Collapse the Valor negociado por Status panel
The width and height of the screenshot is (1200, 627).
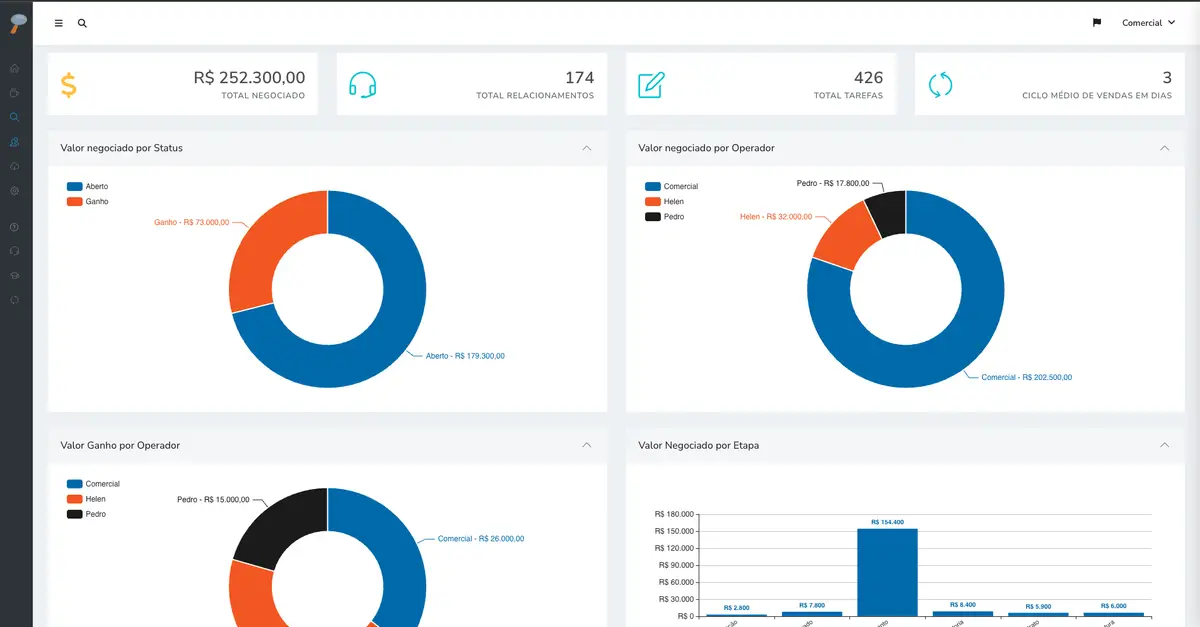tap(587, 148)
